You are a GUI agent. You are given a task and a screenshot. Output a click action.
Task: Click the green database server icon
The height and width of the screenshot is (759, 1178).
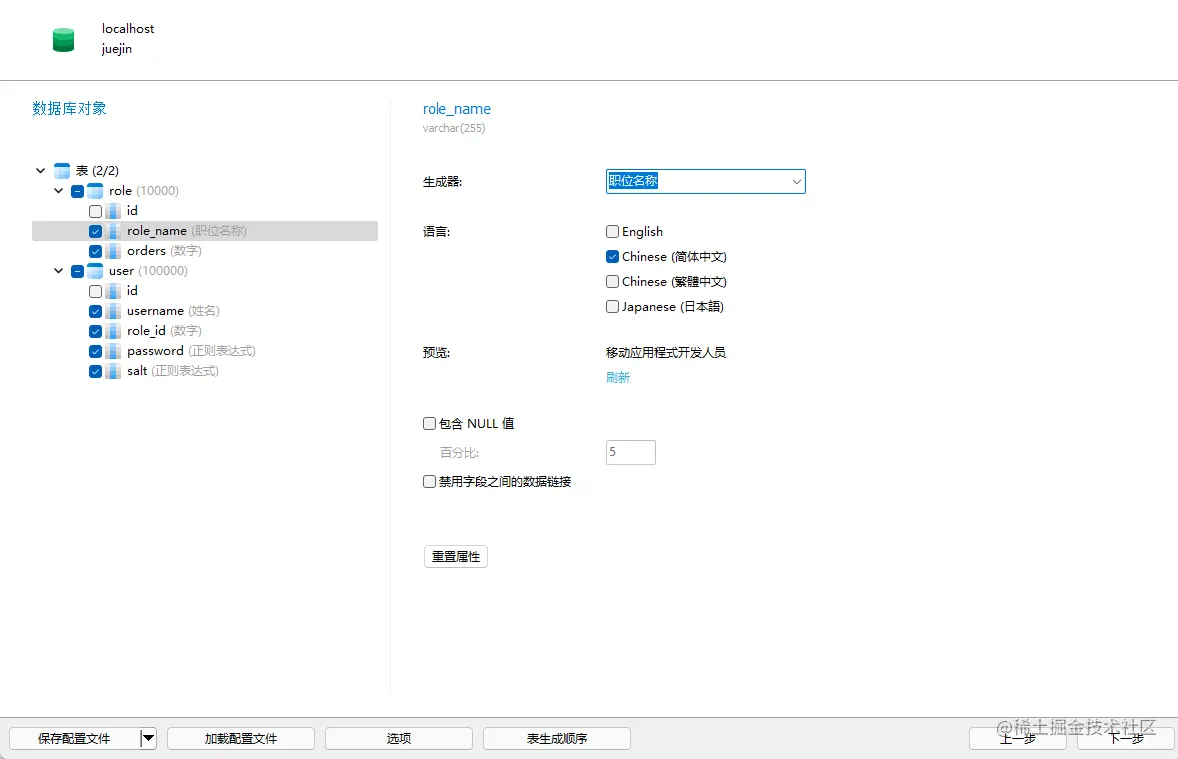click(63, 40)
